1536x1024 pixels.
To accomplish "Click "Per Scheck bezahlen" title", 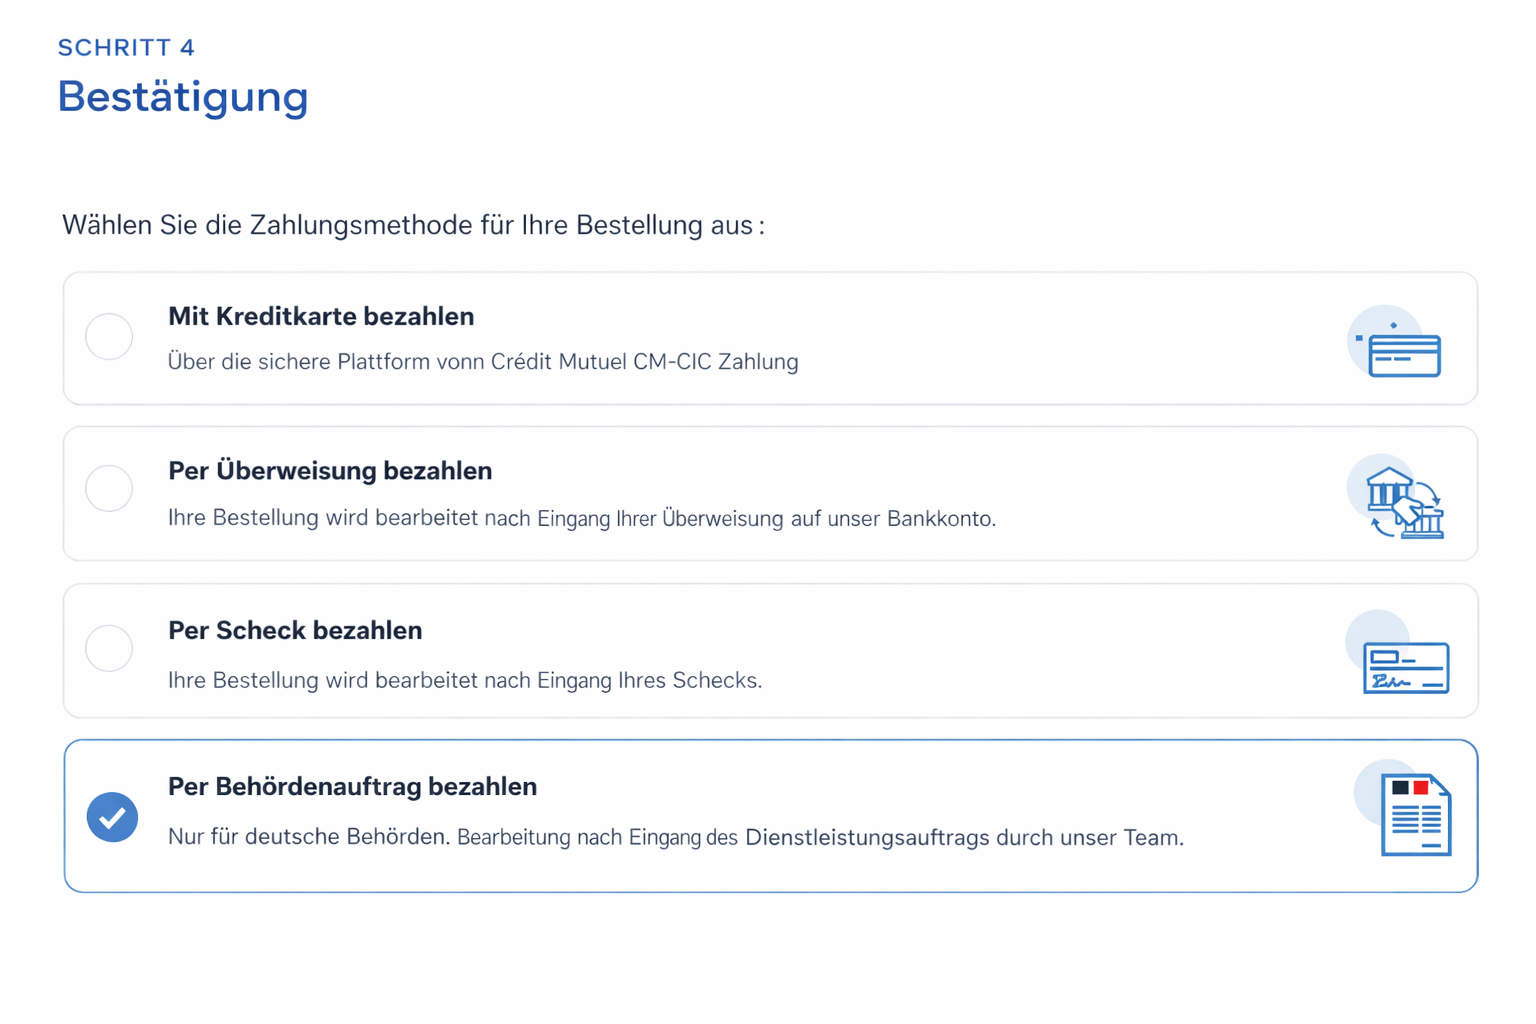I will [x=295, y=631].
